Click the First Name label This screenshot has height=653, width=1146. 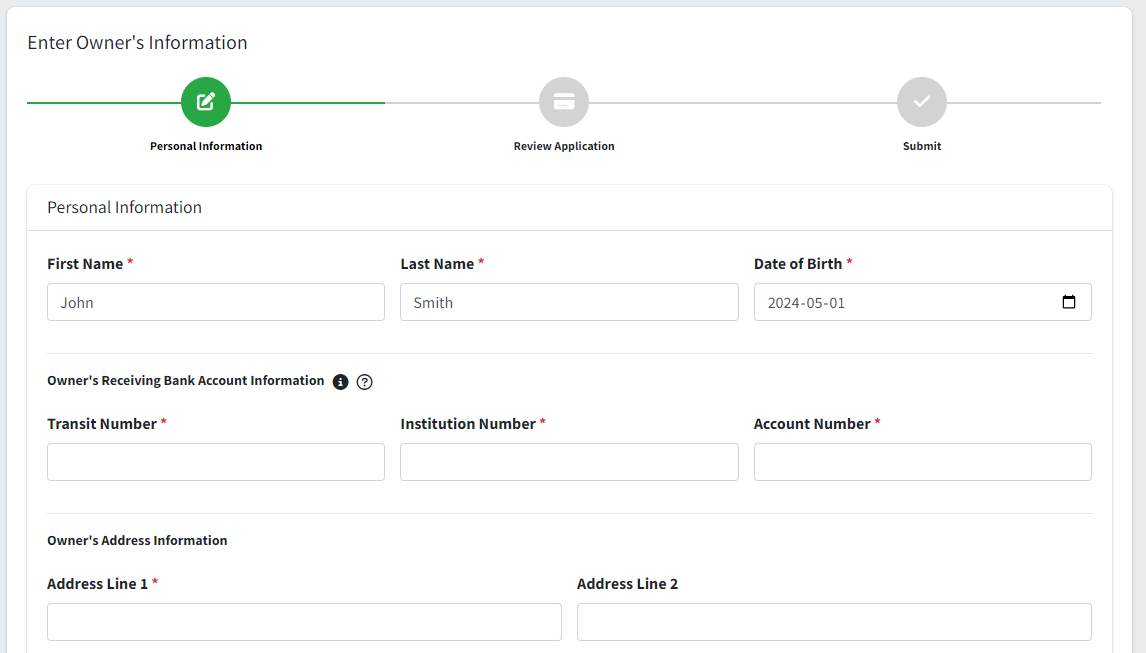[x=85, y=264]
